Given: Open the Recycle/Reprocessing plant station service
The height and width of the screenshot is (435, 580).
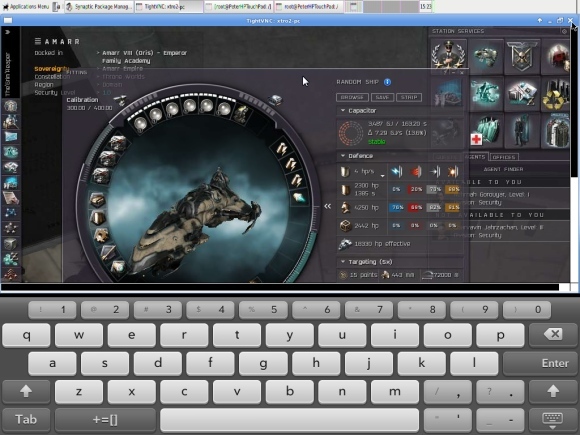Looking at the screenshot, I should [x=556, y=95].
